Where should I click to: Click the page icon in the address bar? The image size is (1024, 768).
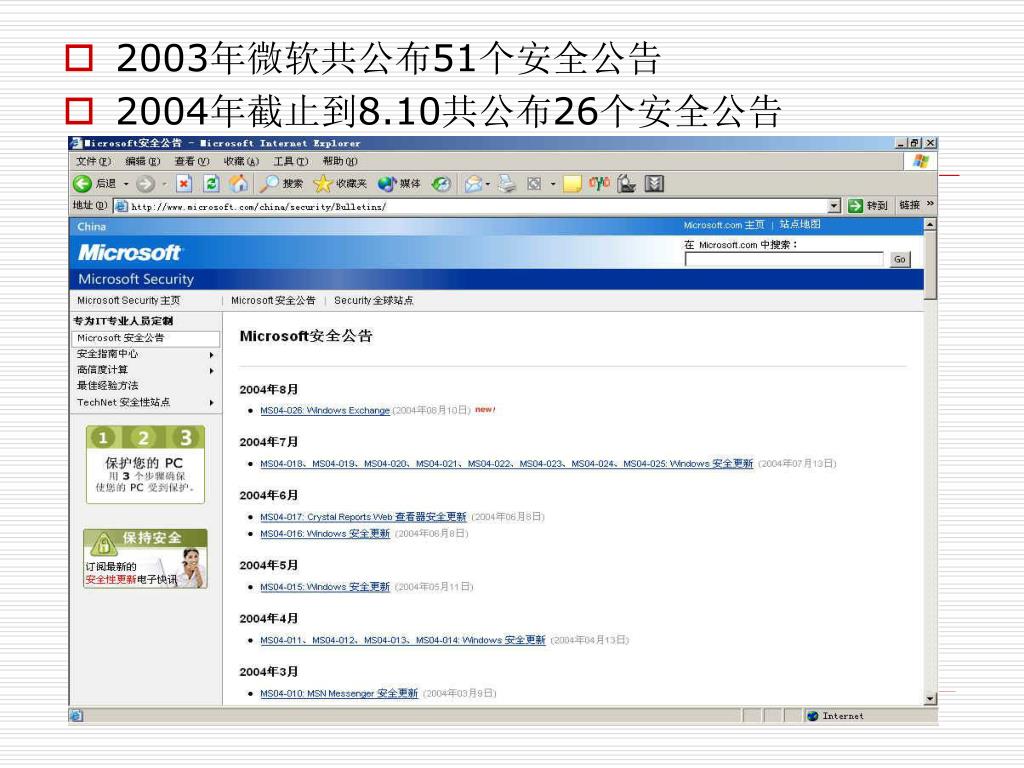[121, 206]
